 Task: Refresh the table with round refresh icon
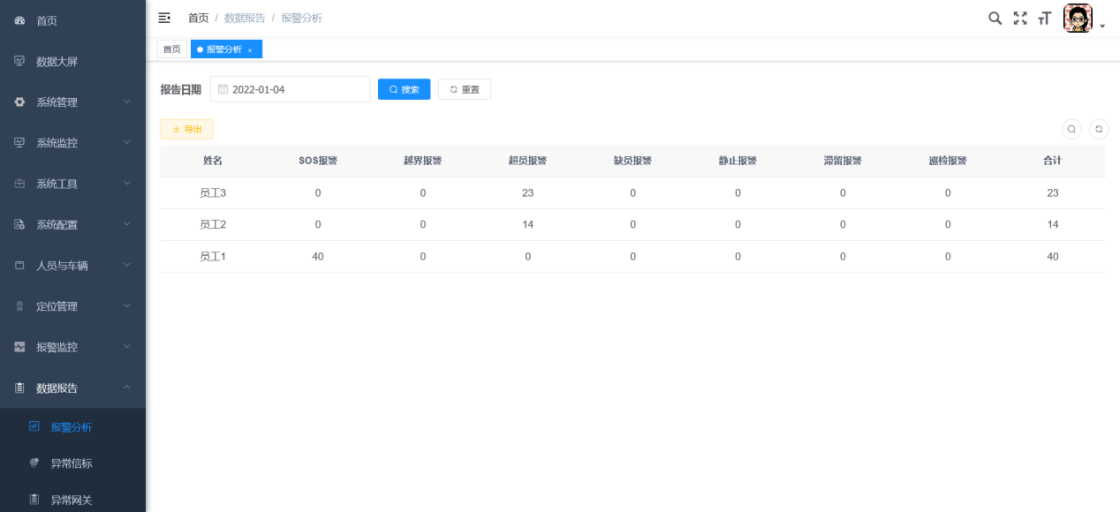(1098, 129)
